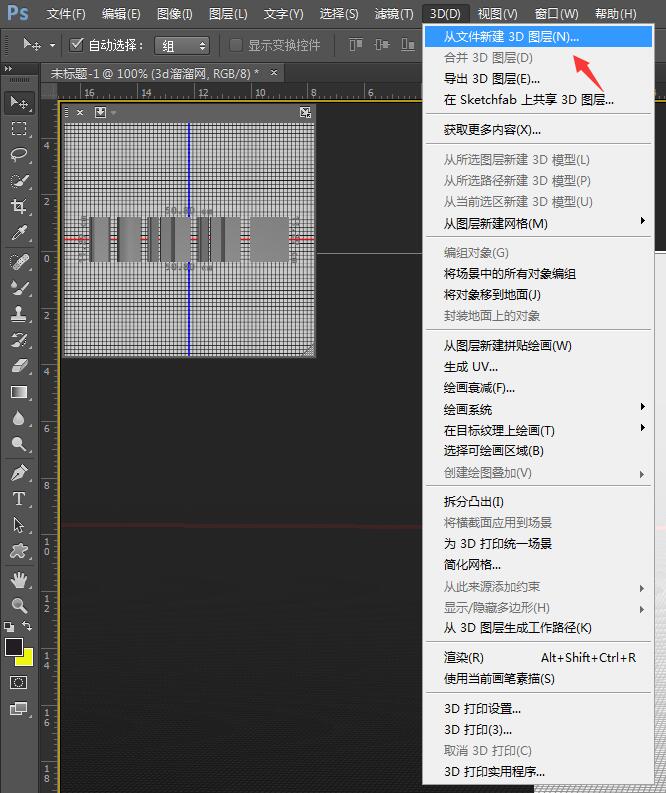Choose 简化网格...

click(538, 564)
